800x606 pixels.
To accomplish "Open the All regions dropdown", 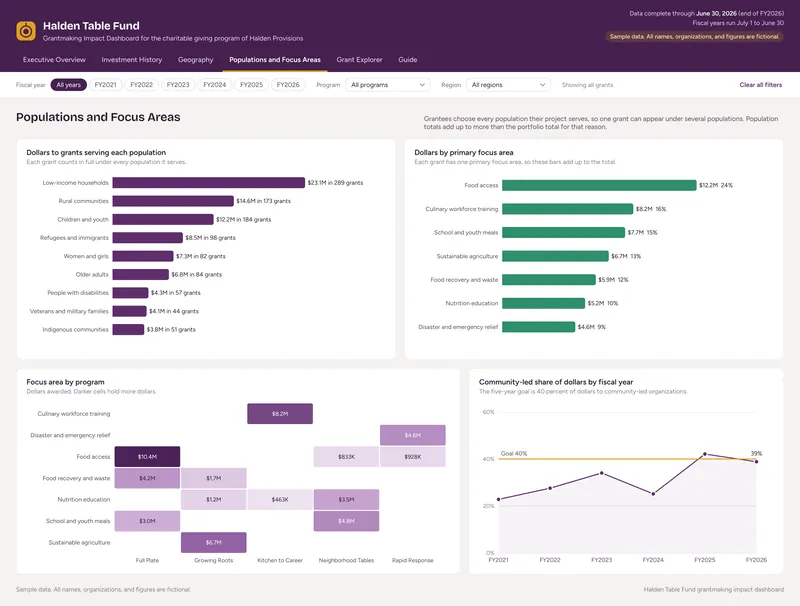I will coord(508,85).
